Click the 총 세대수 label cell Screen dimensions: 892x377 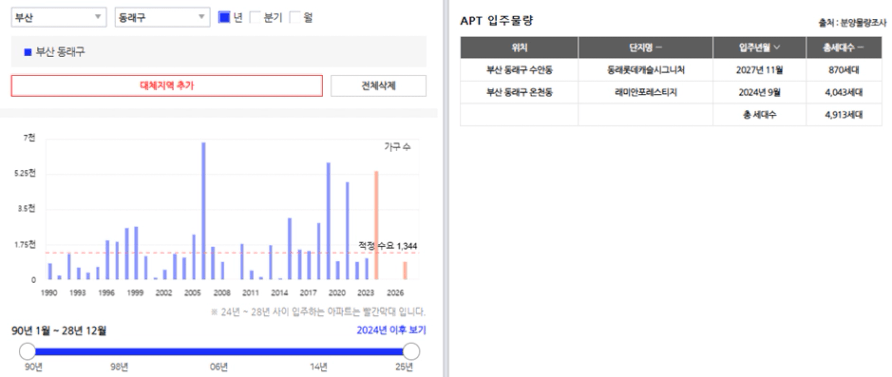759,114
